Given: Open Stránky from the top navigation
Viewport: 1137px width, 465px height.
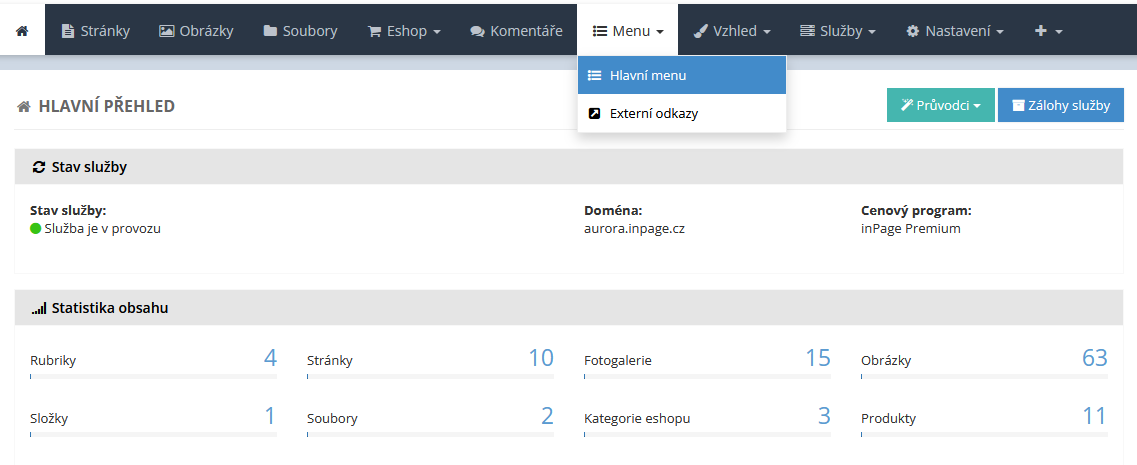Looking at the screenshot, I should (x=96, y=31).
